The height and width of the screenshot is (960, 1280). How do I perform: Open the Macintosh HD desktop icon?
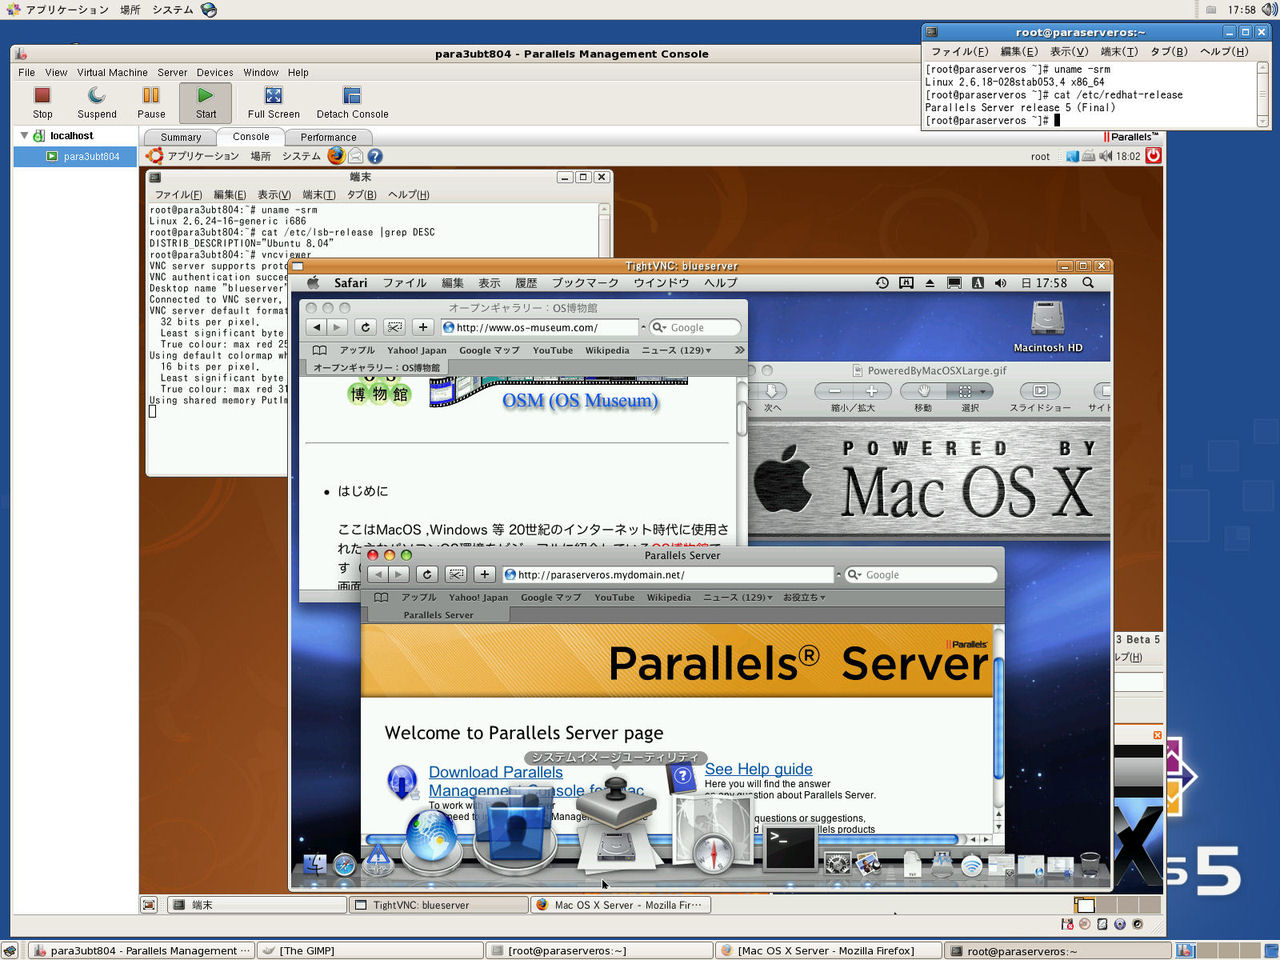click(x=1047, y=327)
